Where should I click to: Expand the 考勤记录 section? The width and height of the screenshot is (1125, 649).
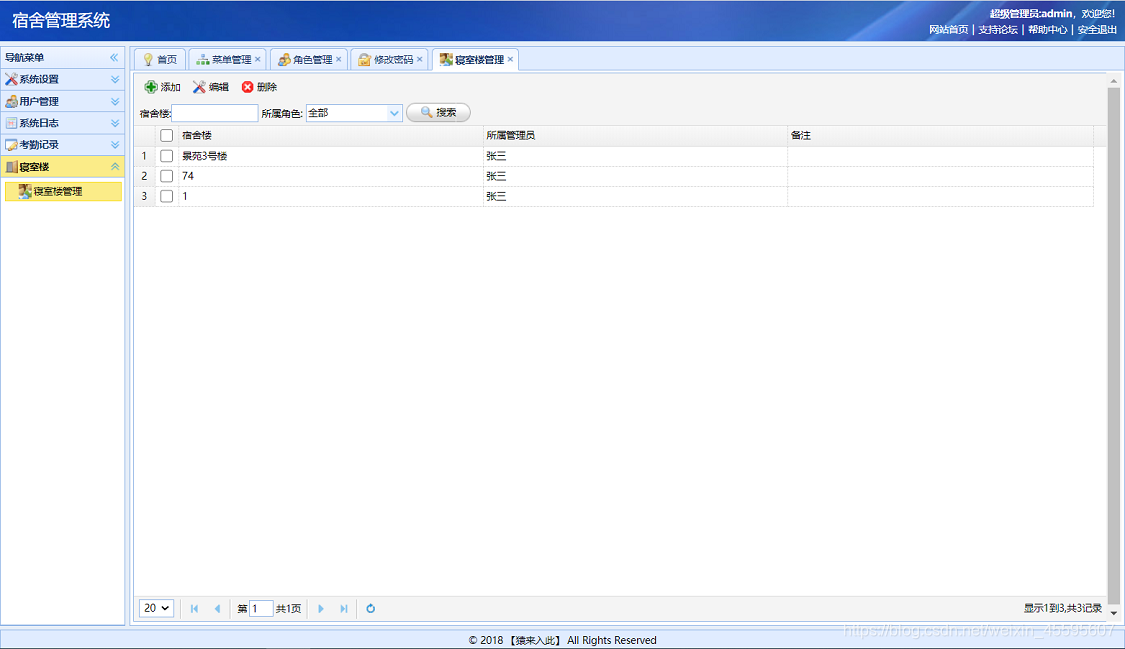click(115, 145)
